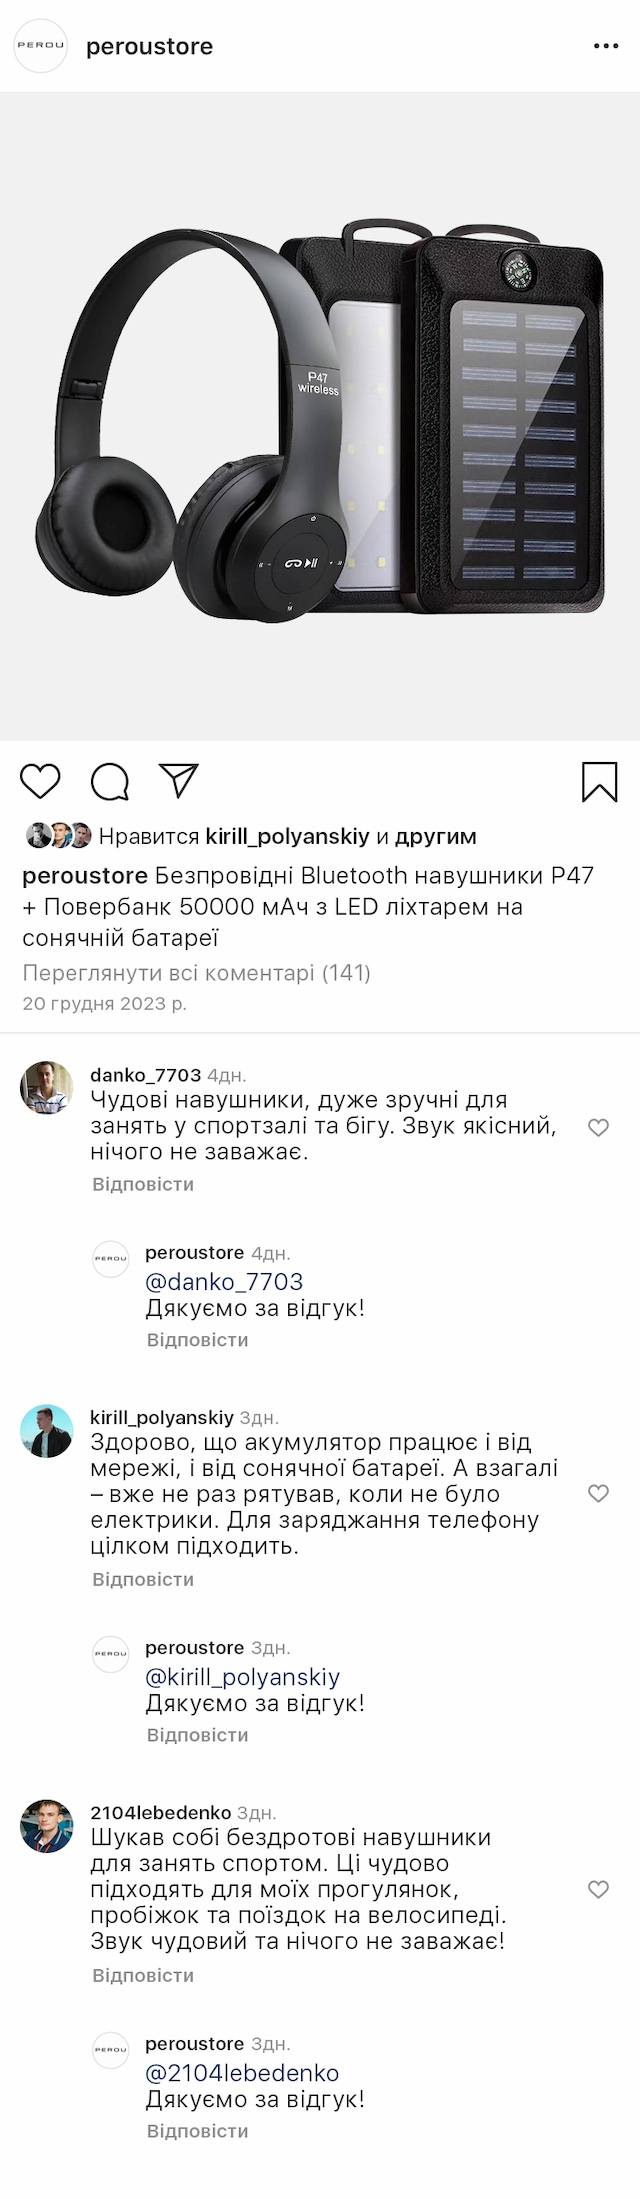Open the headphones and powerbank product image

(x=320, y=417)
